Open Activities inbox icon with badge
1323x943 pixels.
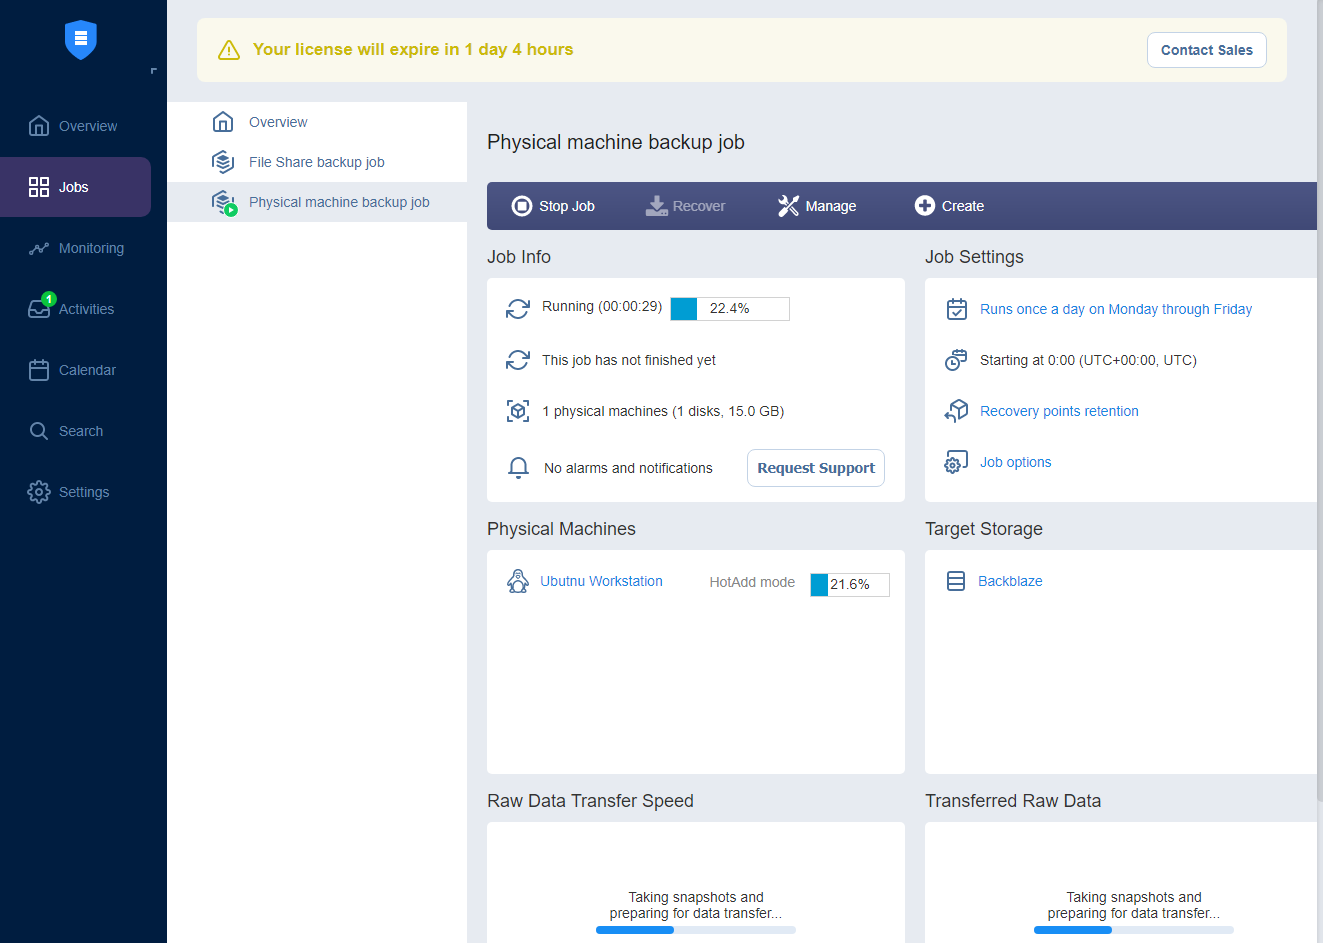click(39, 309)
